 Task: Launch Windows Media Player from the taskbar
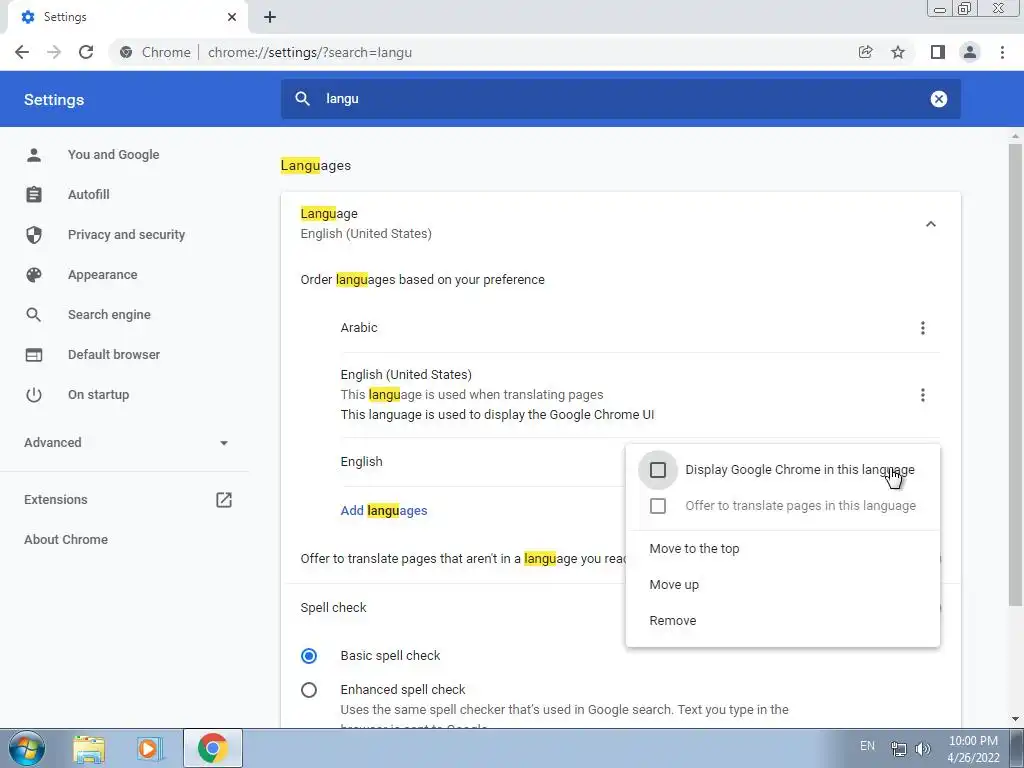150,748
